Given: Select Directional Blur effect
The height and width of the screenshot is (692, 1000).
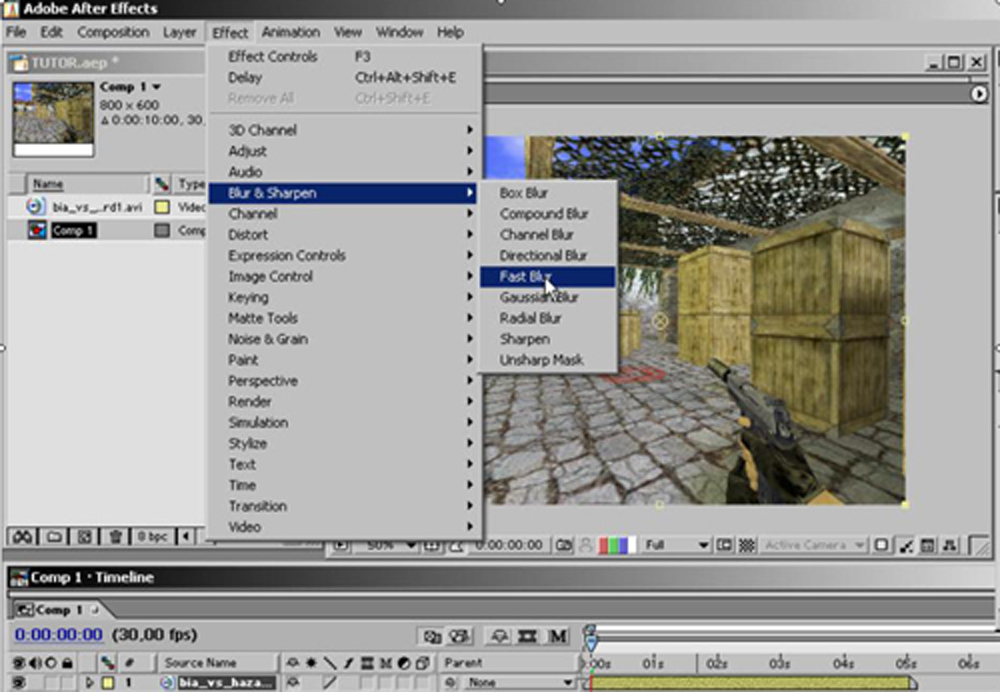Looking at the screenshot, I should [x=548, y=256].
